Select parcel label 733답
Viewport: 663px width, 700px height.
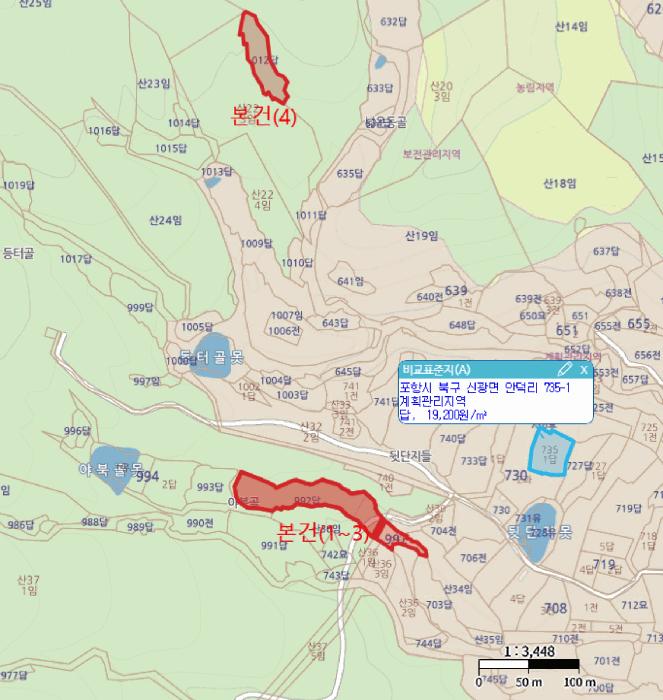474,460
